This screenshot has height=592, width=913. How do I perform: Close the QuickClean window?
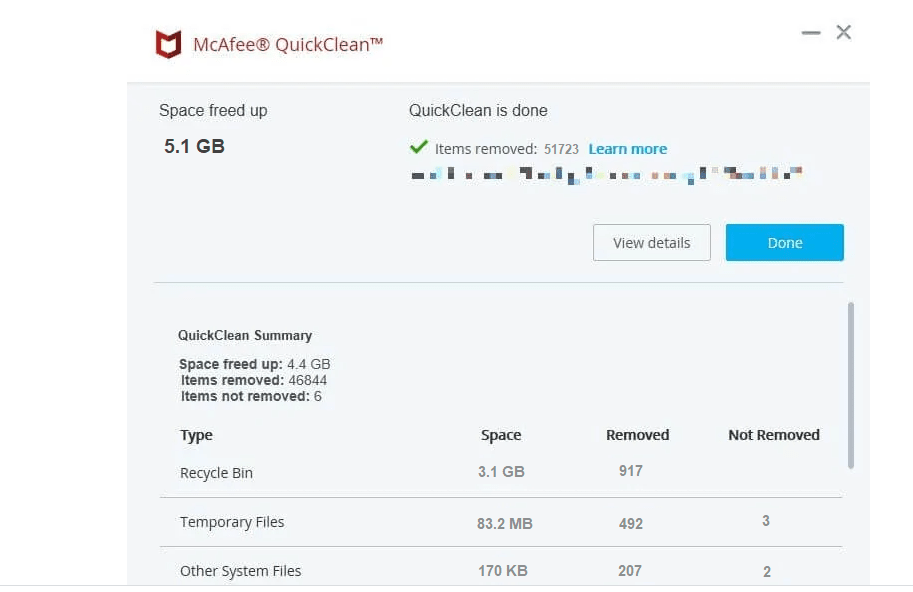pos(844,33)
